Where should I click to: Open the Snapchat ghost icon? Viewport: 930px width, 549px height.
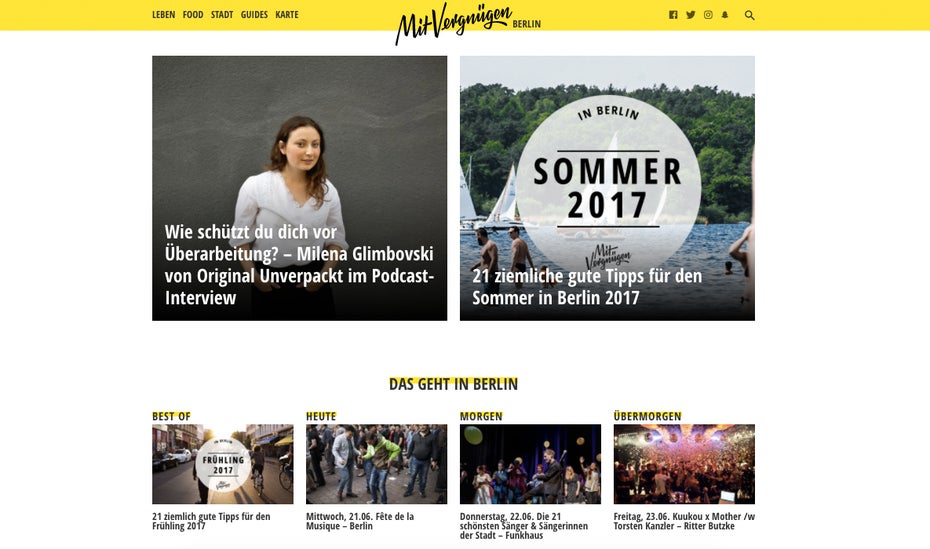pyautogui.click(x=725, y=15)
